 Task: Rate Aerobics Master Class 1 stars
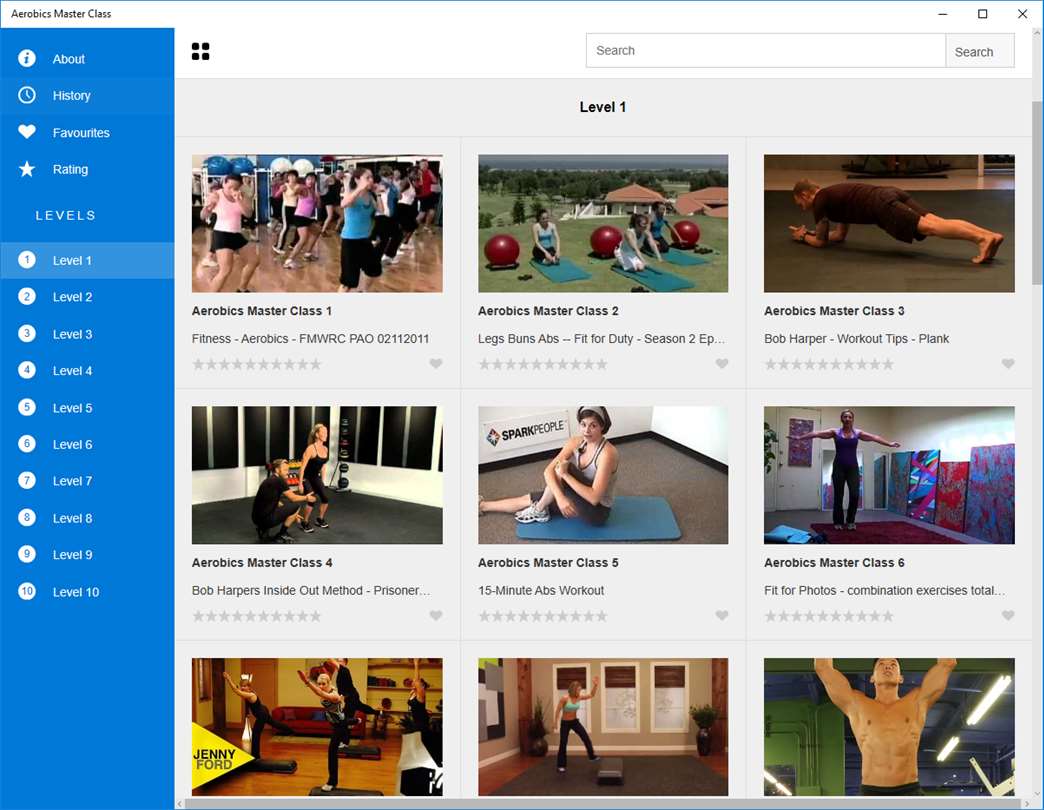click(x=257, y=364)
